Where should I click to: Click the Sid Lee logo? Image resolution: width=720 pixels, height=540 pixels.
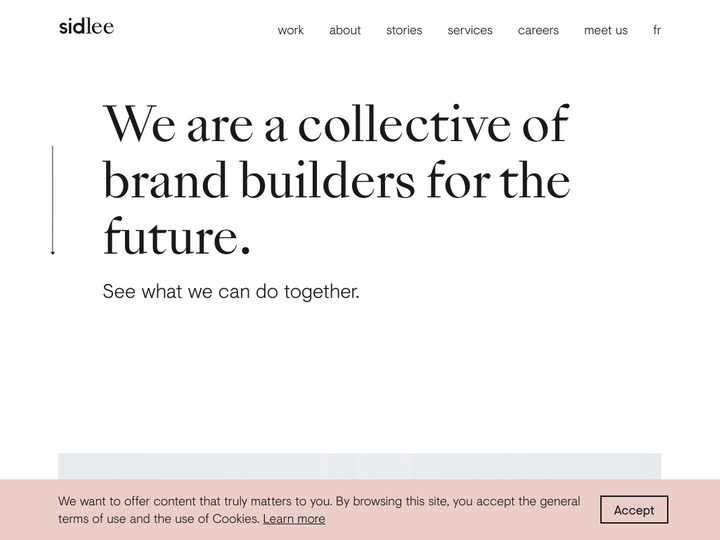point(86,27)
